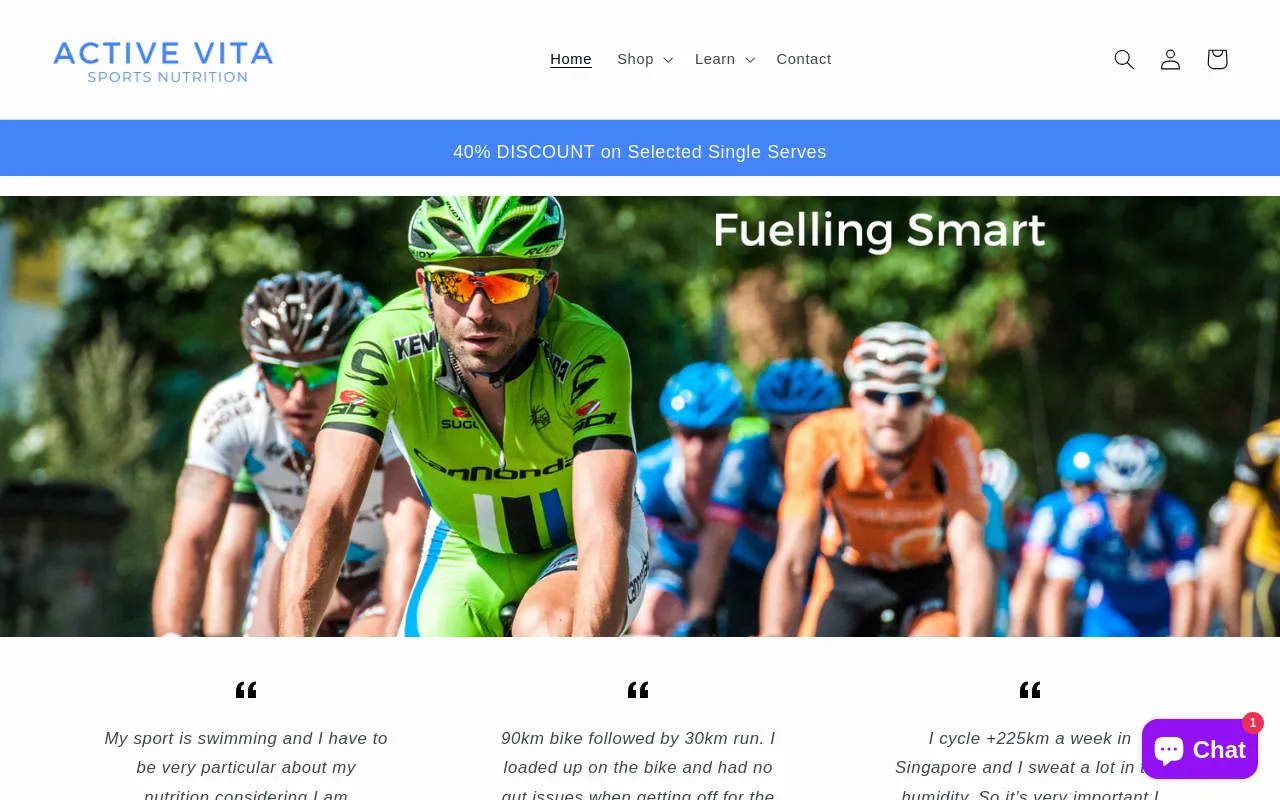Click chevron arrow next to Shop

(668, 60)
